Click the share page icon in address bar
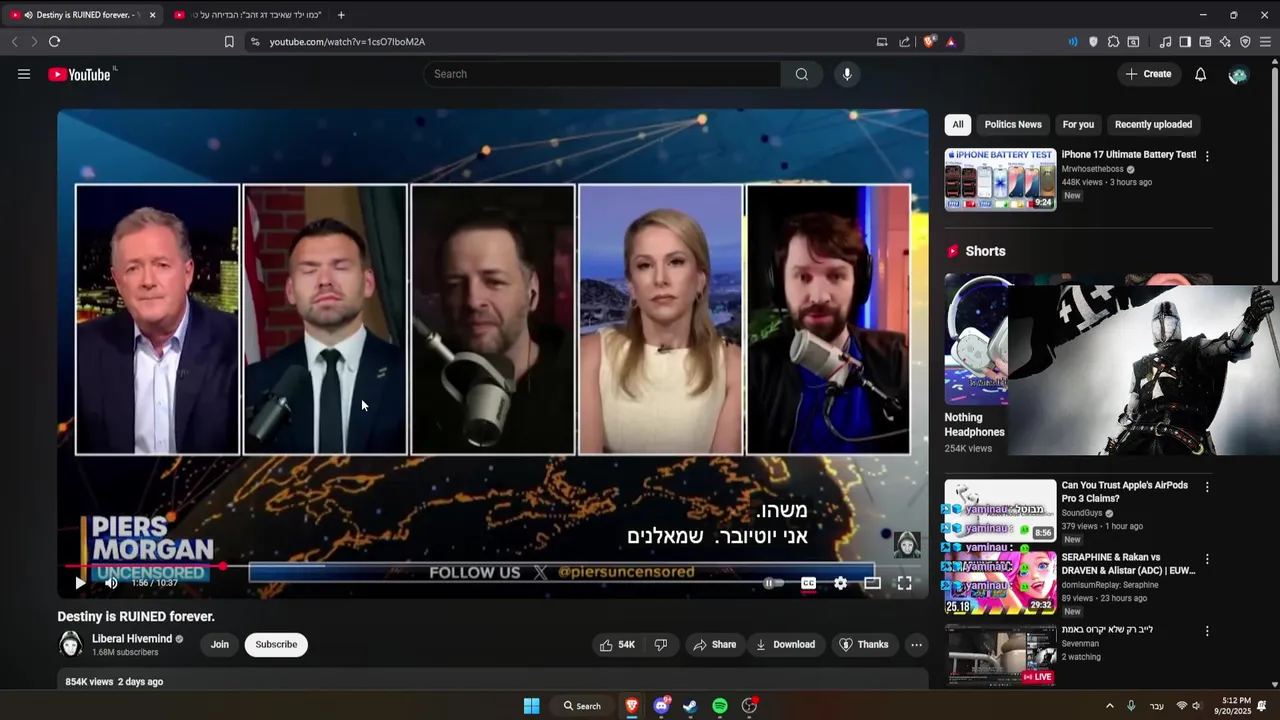The width and height of the screenshot is (1280, 720). point(905,42)
